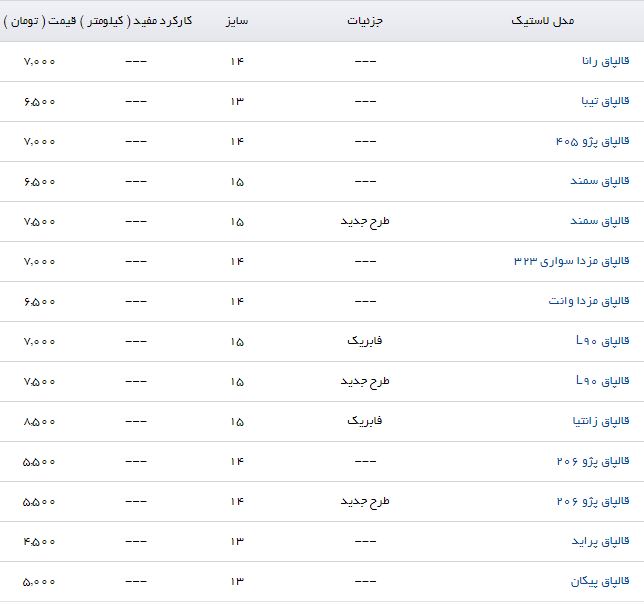644x604 pixels.
Task: Select the طرح جدید detail in the پژو ۲۰۶ row
Action: pyautogui.click(x=365, y=501)
